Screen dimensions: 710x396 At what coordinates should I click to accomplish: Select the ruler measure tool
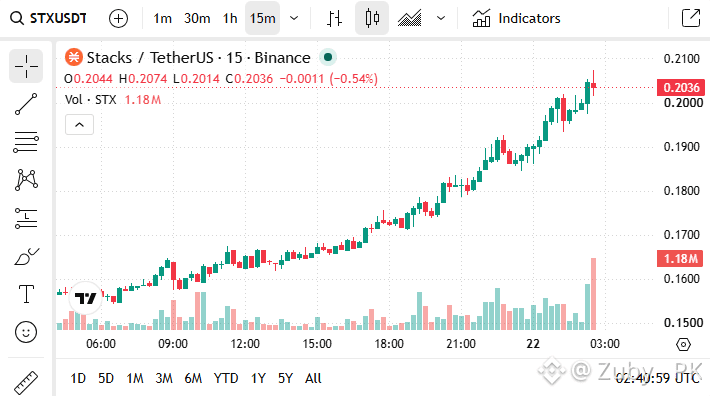click(x=26, y=383)
